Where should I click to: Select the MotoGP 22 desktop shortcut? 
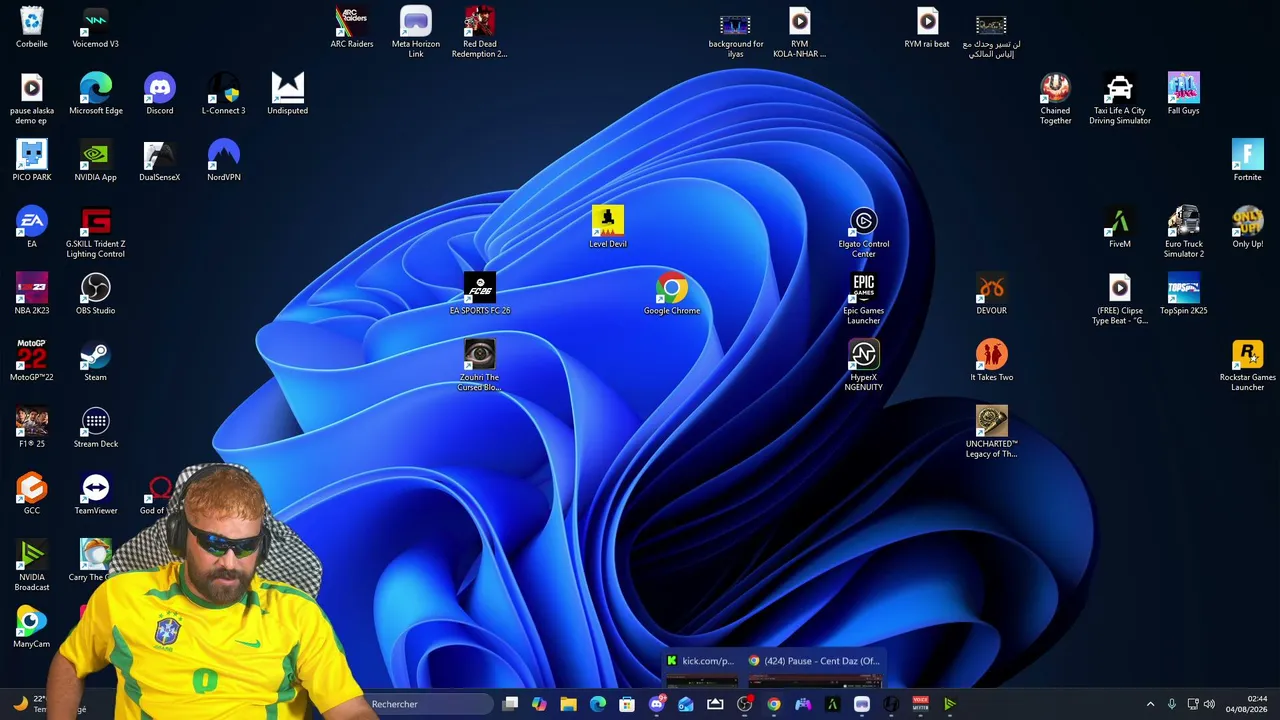(32, 361)
